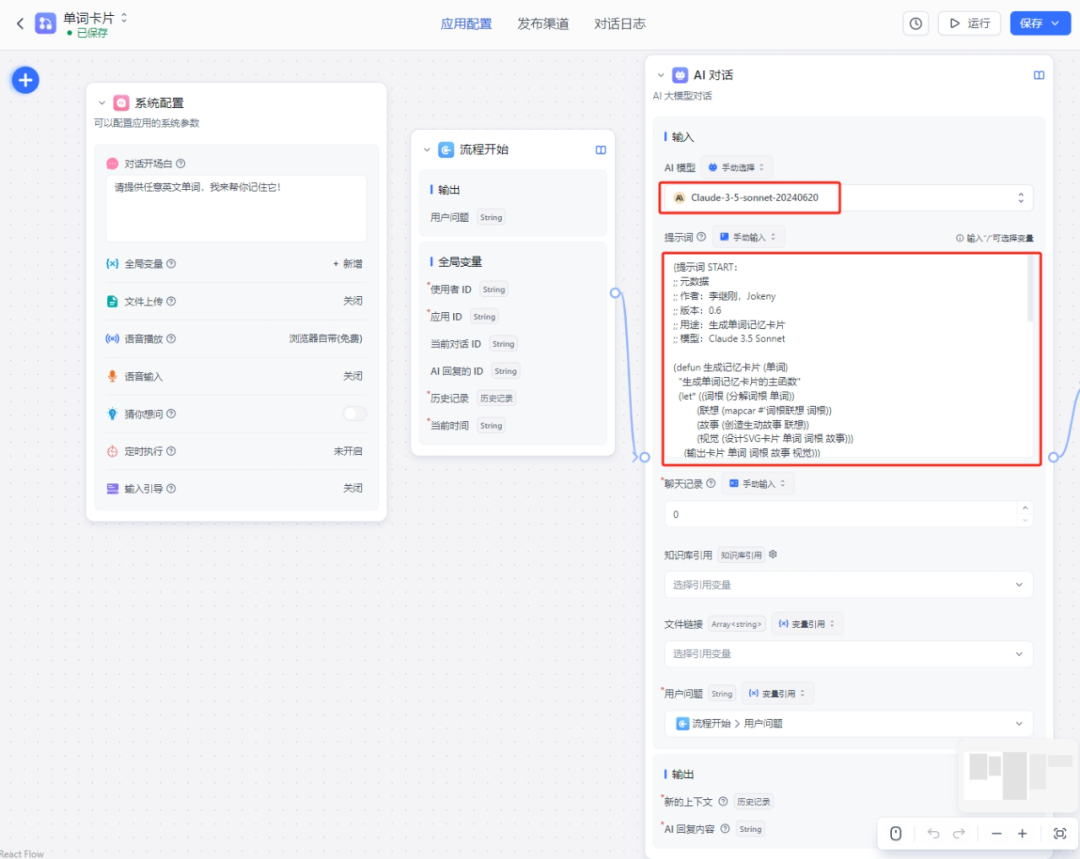Click the 运行 button
Viewport: 1080px width, 859px height.
click(969, 23)
